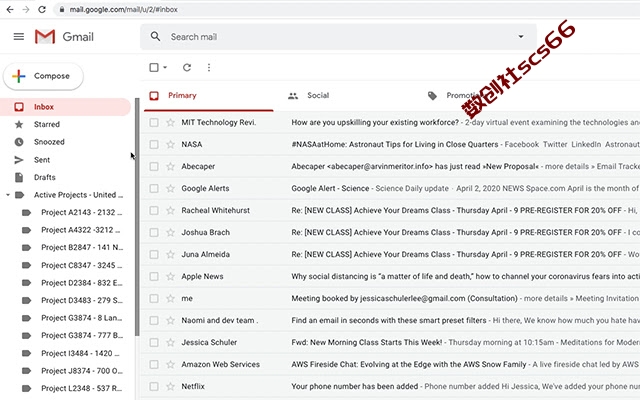Collapse the Active Projects label tree
The height and width of the screenshot is (400, 640).
[8, 195]
